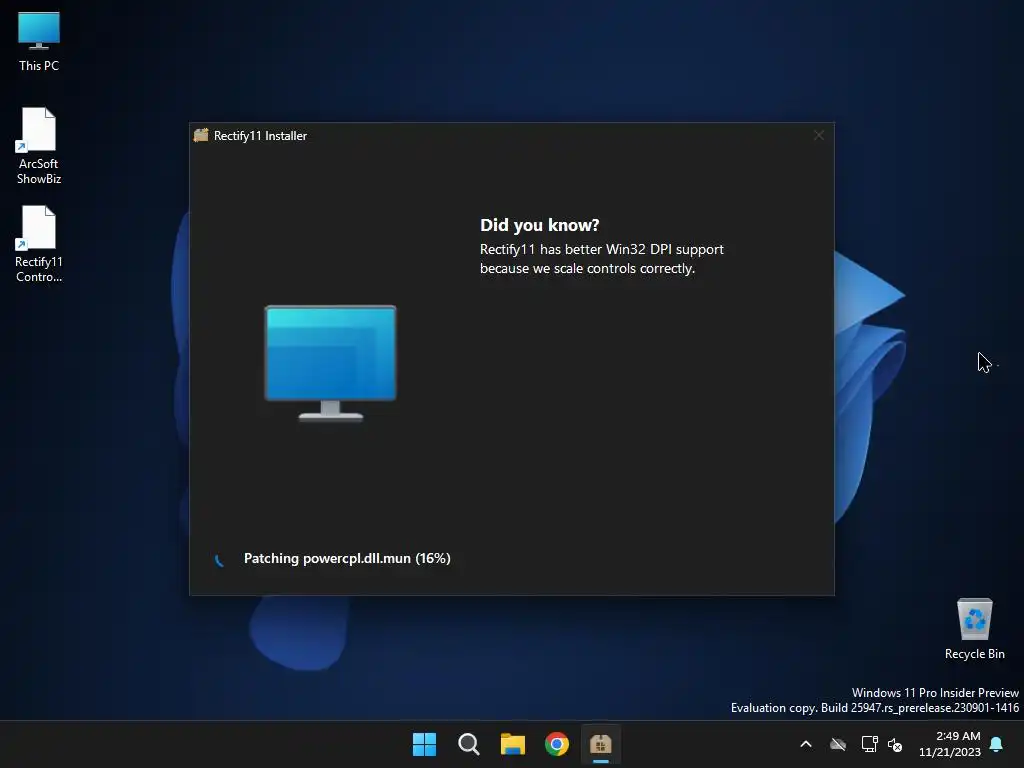This screenshot has width=1024, height=768.
Task: Open the Windows Start menu
Action: coord(424,744)
